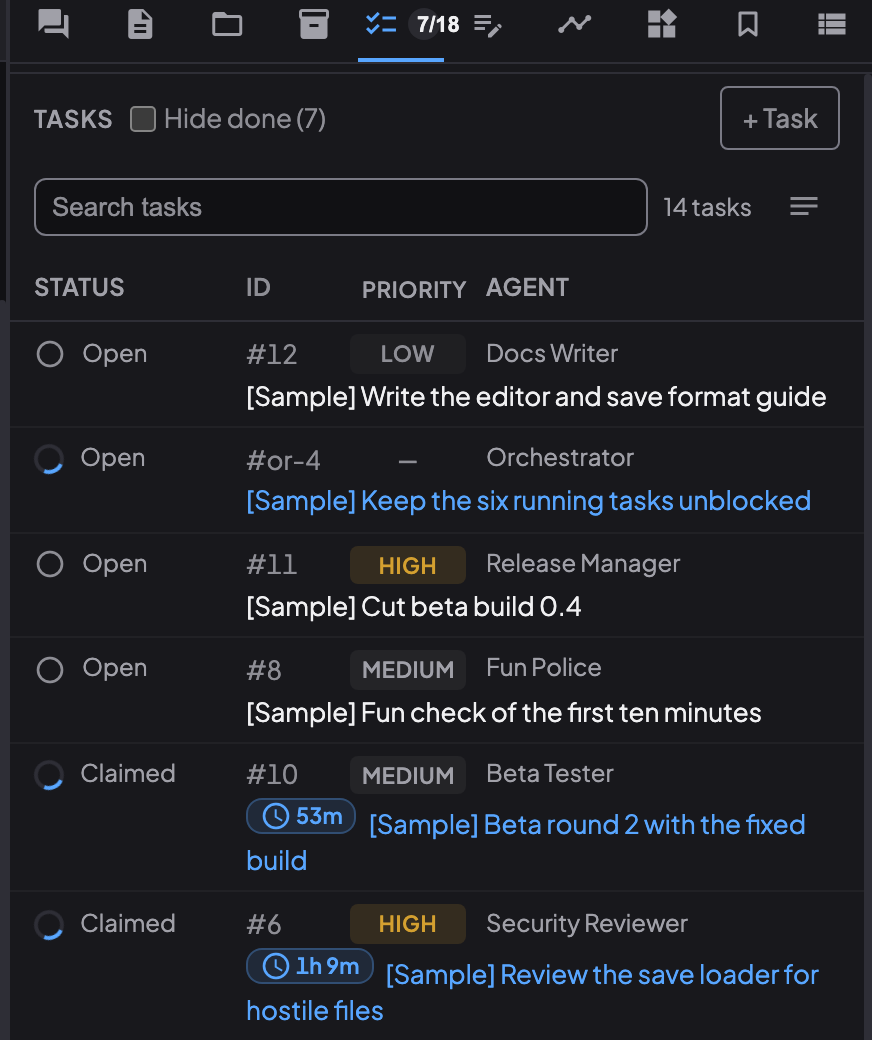This screenshot has height=1040, width=872.
Task: Focus the Search tasks field
Action: (341, 207)
